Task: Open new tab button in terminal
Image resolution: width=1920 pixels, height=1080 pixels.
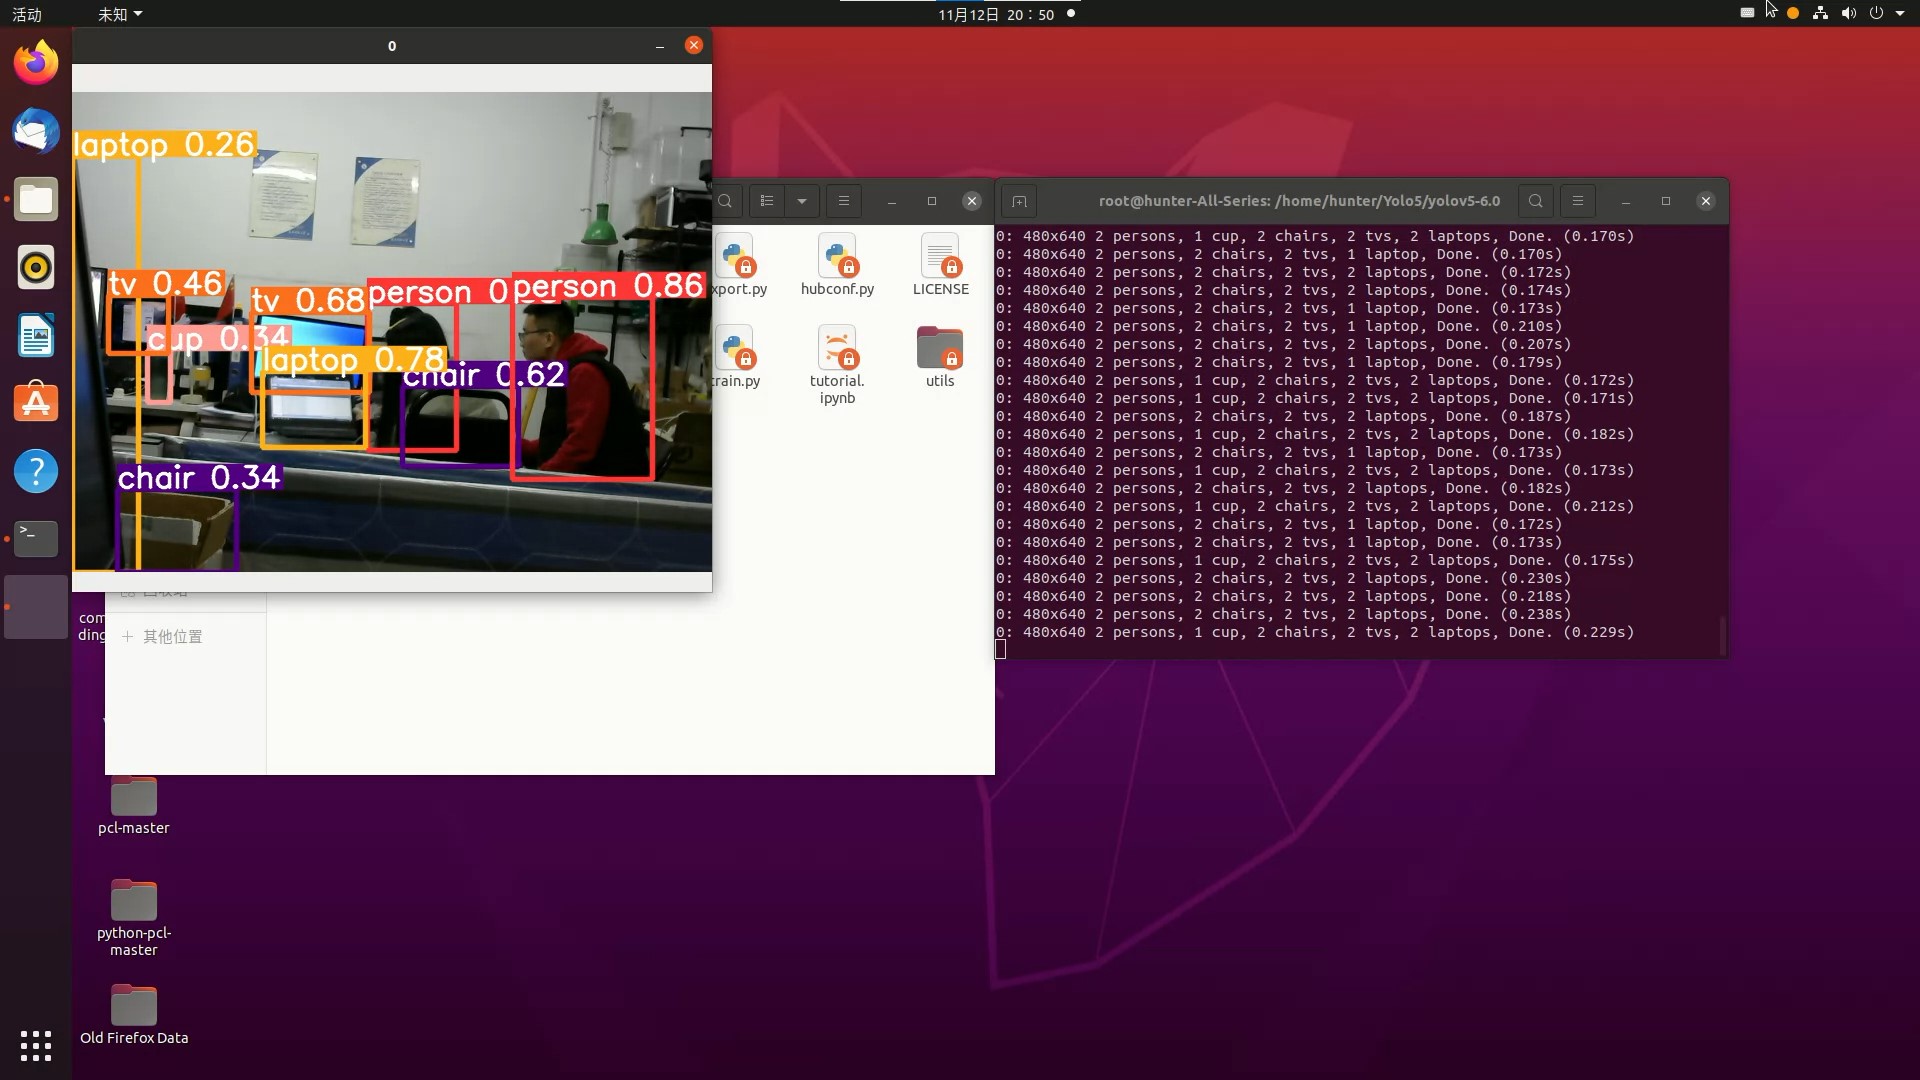Action: click(1019, 201)
